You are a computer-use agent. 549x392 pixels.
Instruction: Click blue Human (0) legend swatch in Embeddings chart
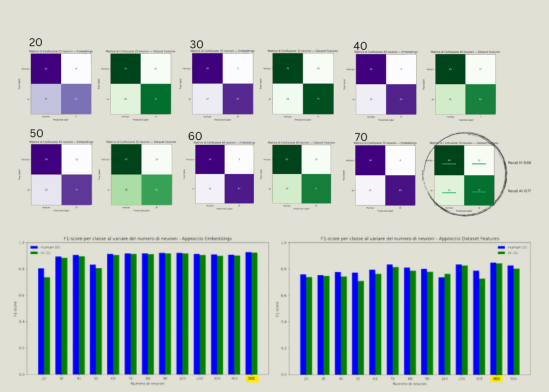[34, 247]
